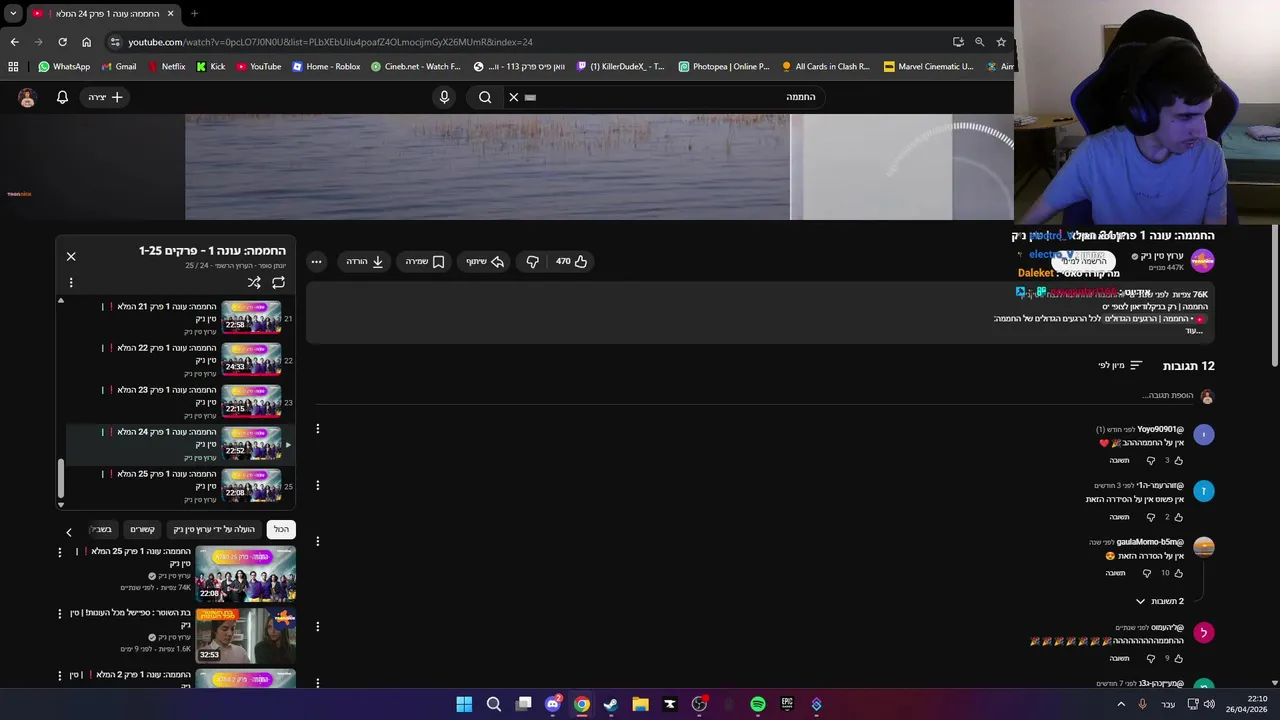Viewport: 1280px width, 720px height.
Task: Like the video showing 470 likes
Action: 572,262
